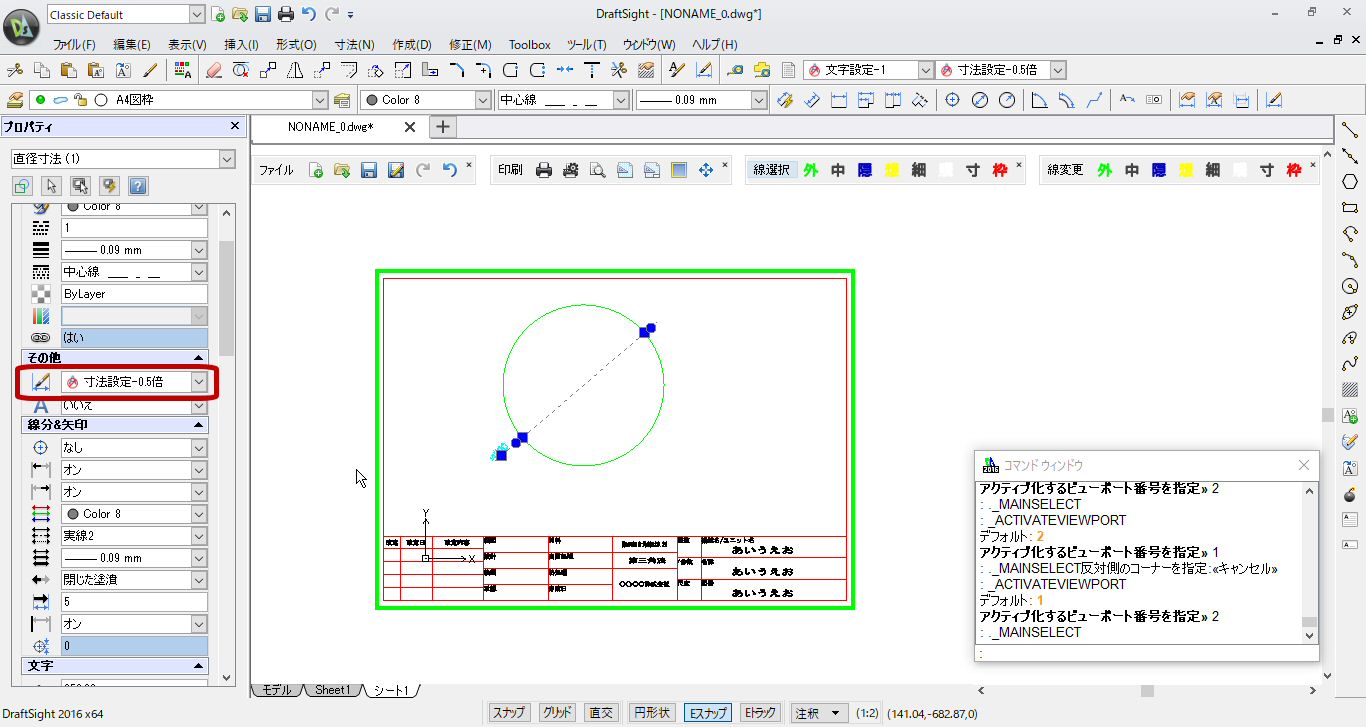Open the 寸法(N) menu
The height and width of the screenshot is (728, 1366).
click(354, 45)
